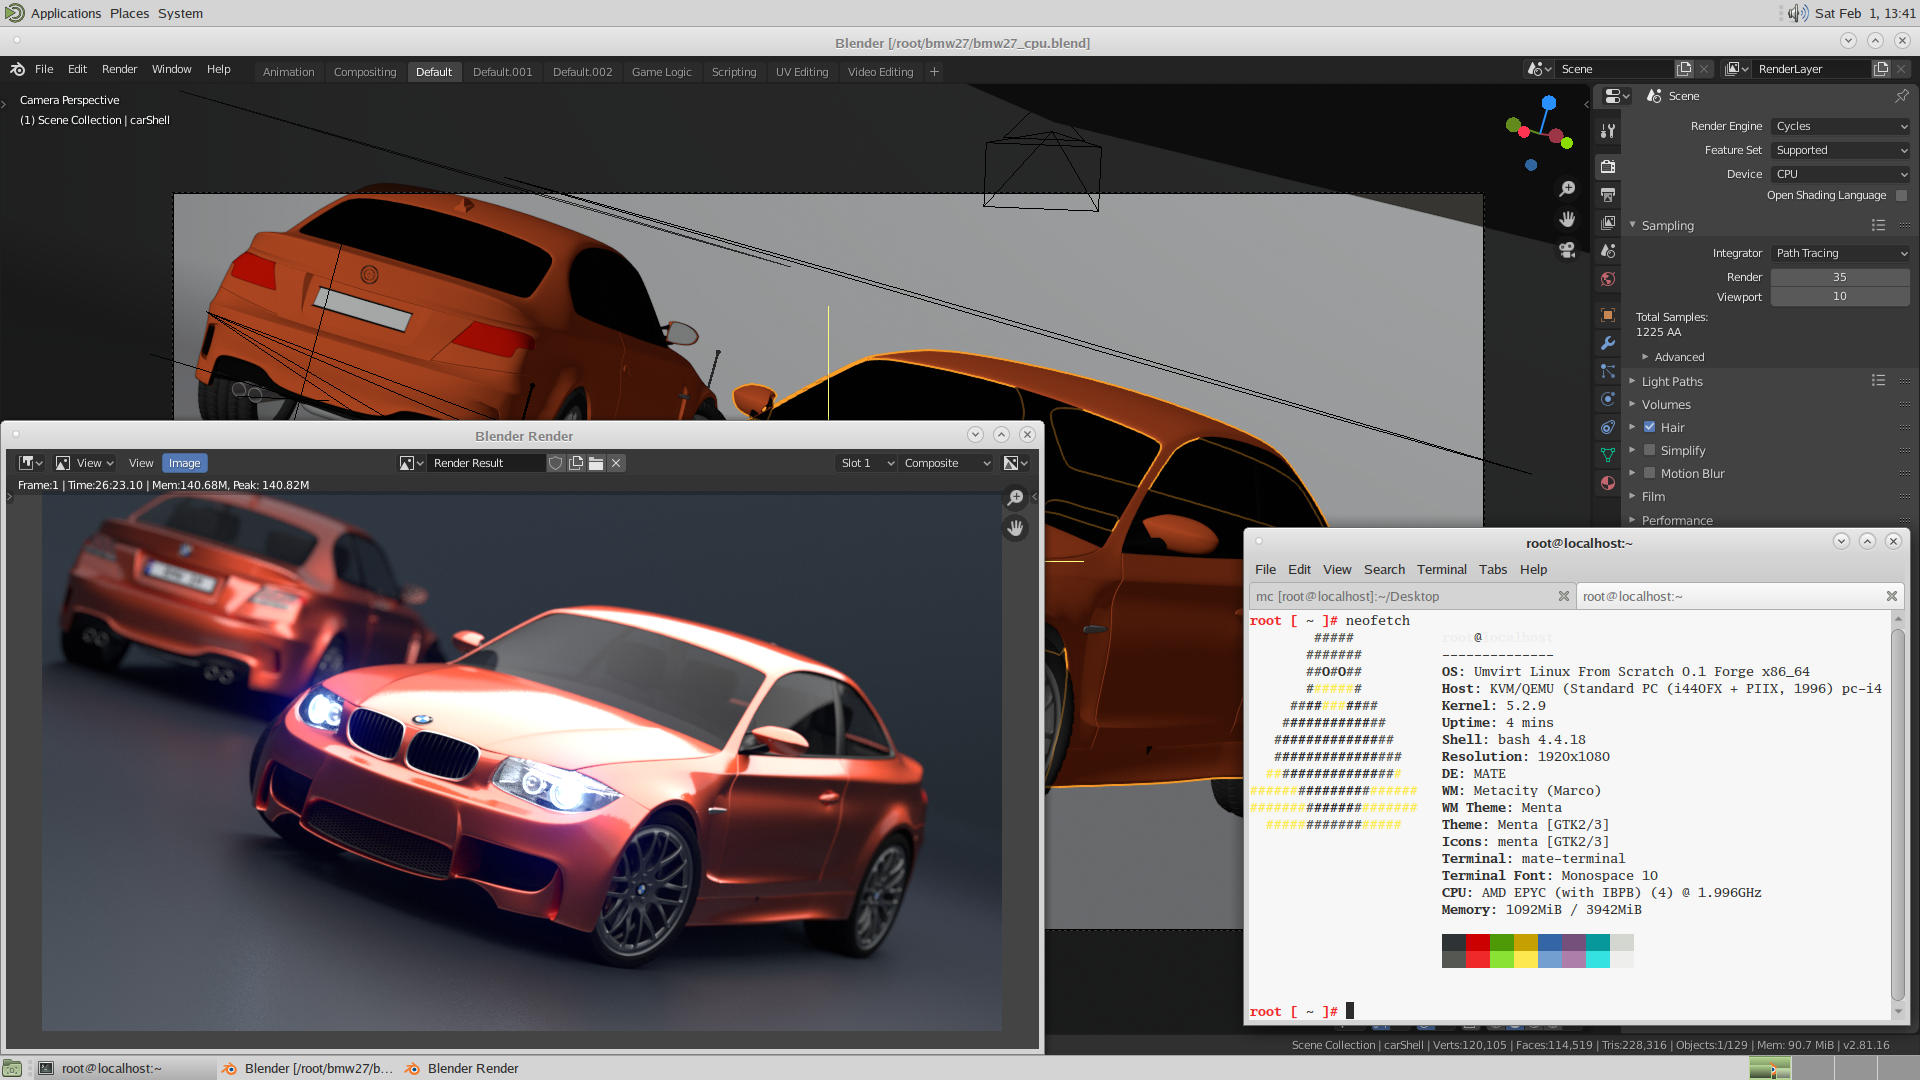Add a new workspace with plus button
This screenshot has width=1920, height=1080.
934,72
